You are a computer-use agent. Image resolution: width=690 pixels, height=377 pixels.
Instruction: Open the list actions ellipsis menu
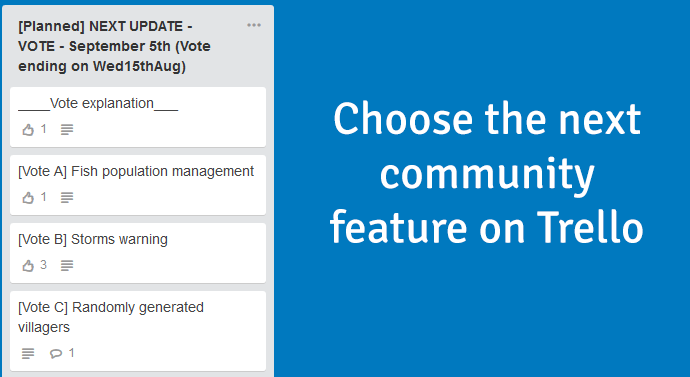coord(254,26)
